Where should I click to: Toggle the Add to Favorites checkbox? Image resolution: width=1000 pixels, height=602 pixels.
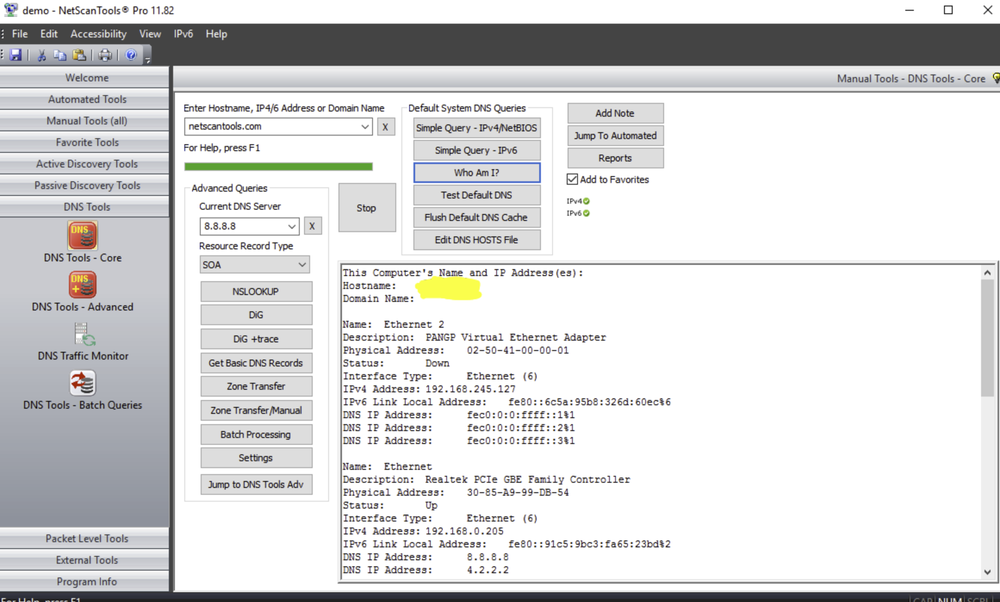(572, 179)
